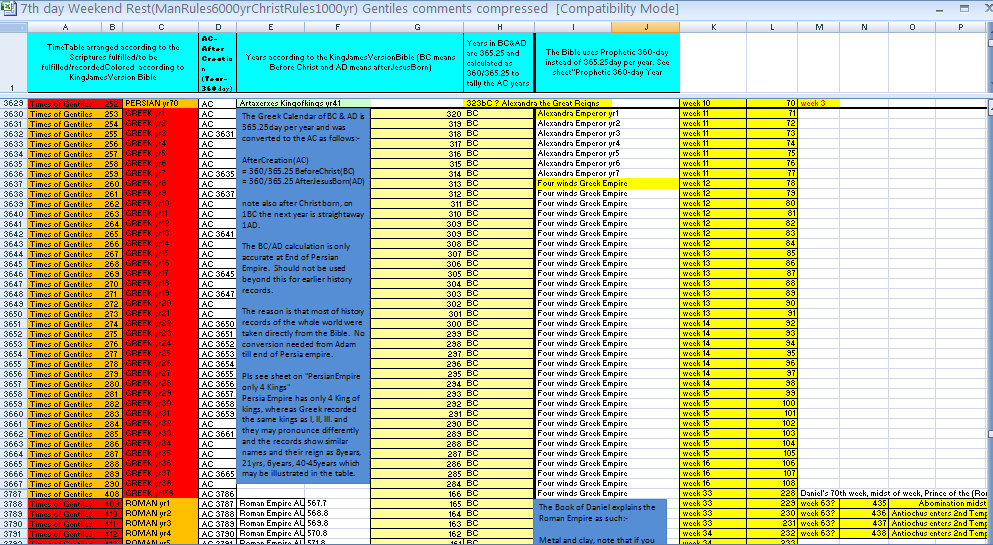
Task: Click the red 'week 3' cell
Action: [818, 103]
